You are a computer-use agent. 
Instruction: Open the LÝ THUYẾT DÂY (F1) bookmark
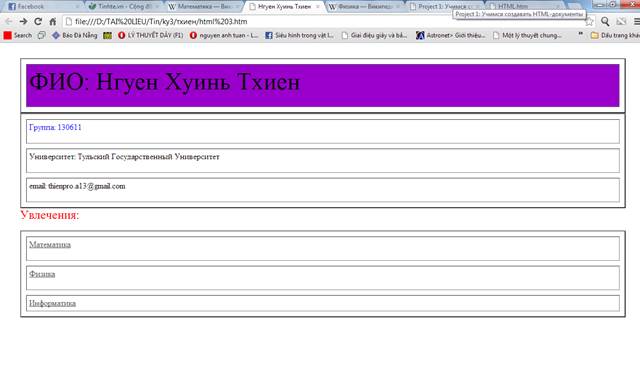tap(151, 35)
